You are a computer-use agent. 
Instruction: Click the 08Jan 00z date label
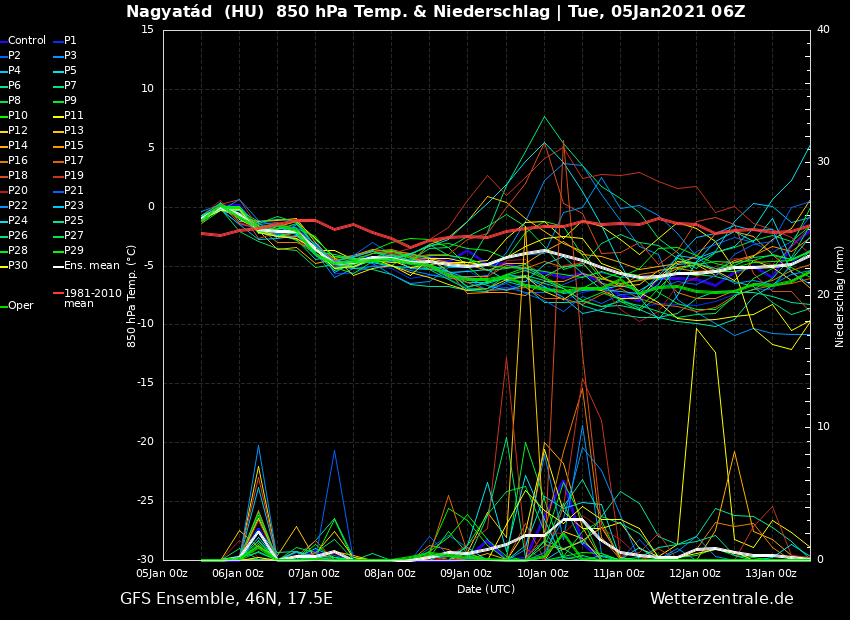coord(390,573)
